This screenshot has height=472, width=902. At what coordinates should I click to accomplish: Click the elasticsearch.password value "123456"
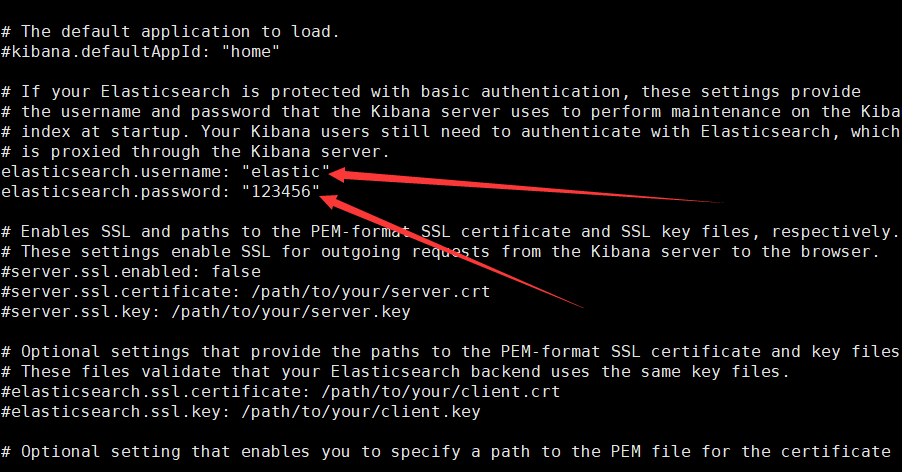point(281,191)
